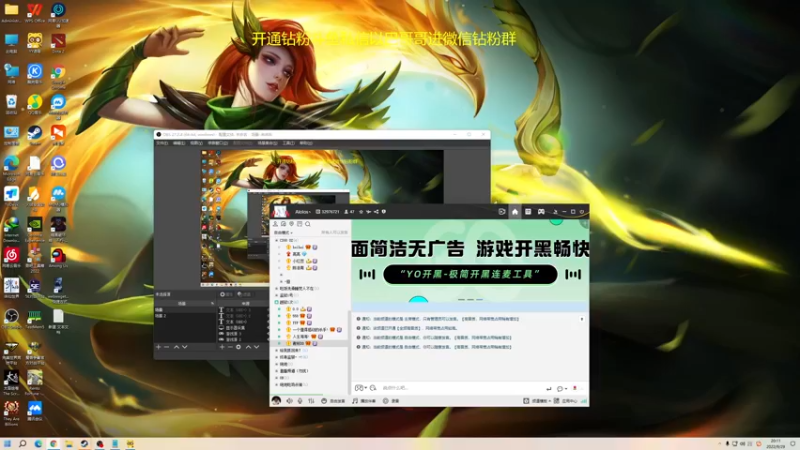Open the 帮助 menu in OBS
This screenshot has width=800, height=450.
pos(306,143)
